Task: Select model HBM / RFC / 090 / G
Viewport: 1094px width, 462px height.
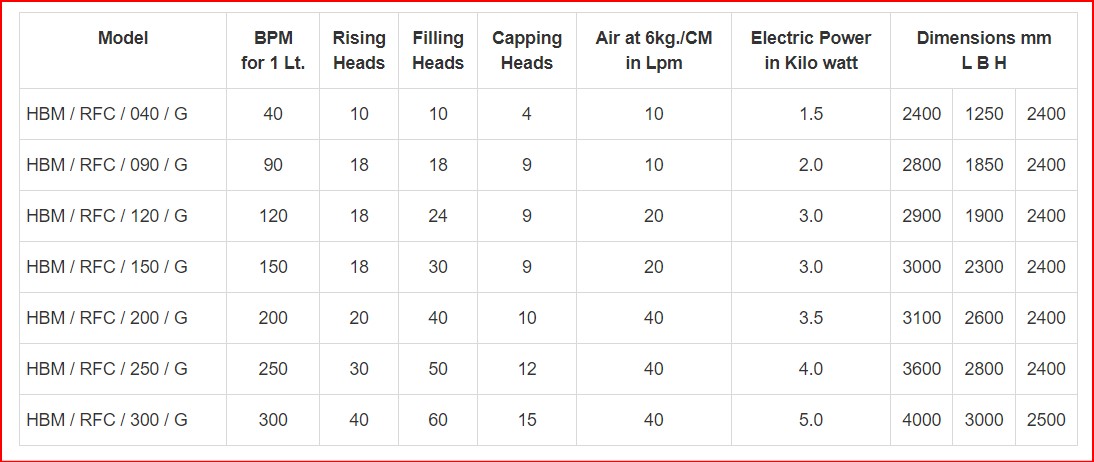Action: 107,165
